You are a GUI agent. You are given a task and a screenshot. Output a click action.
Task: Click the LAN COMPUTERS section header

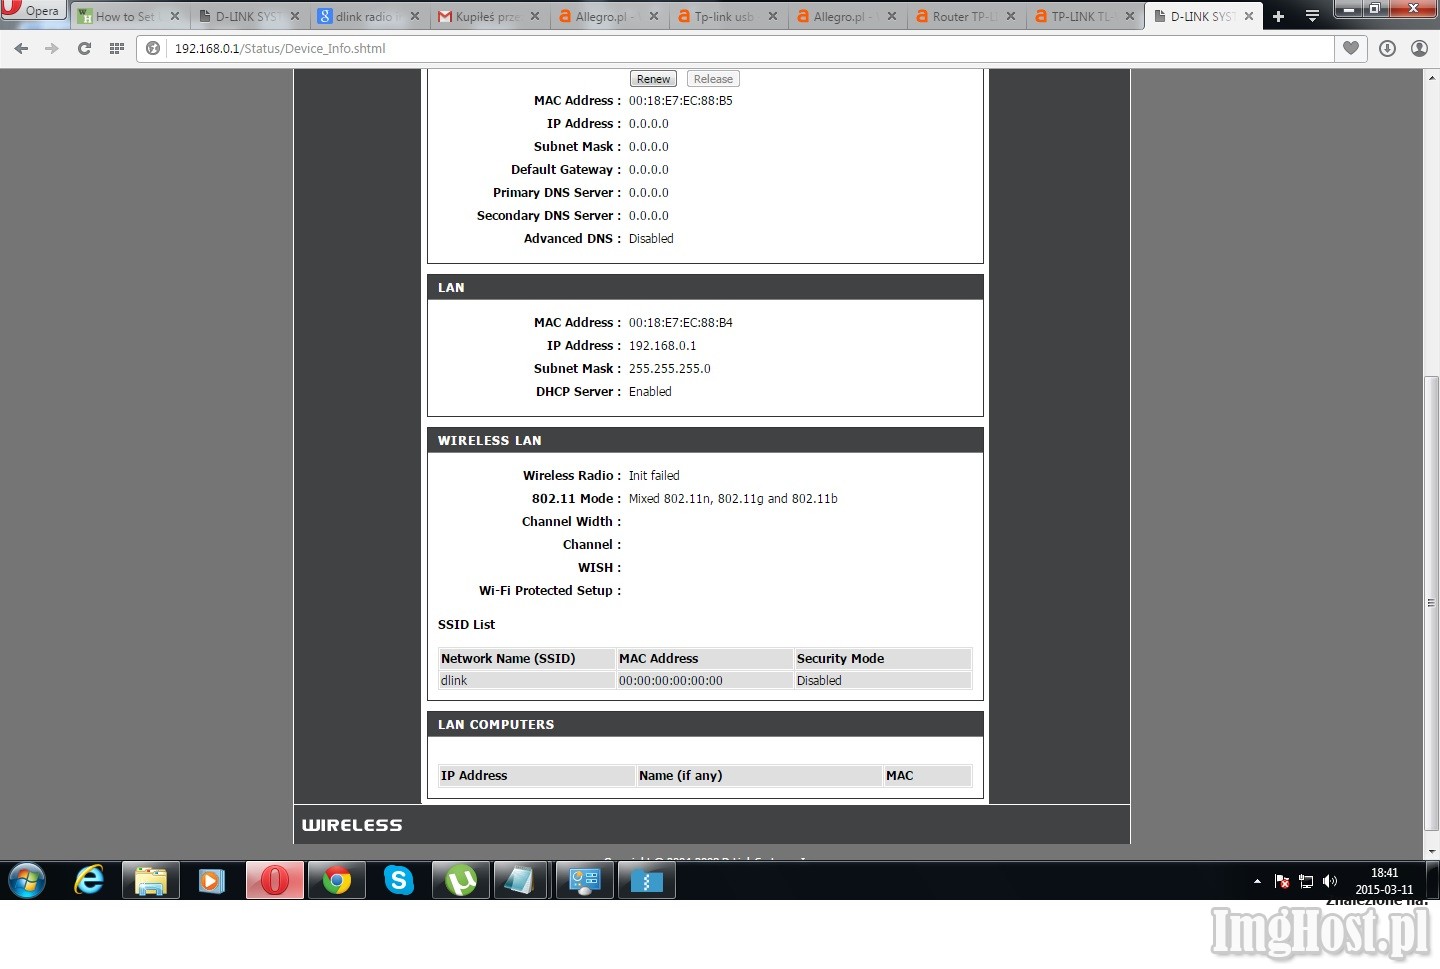(x=705, y=724)
